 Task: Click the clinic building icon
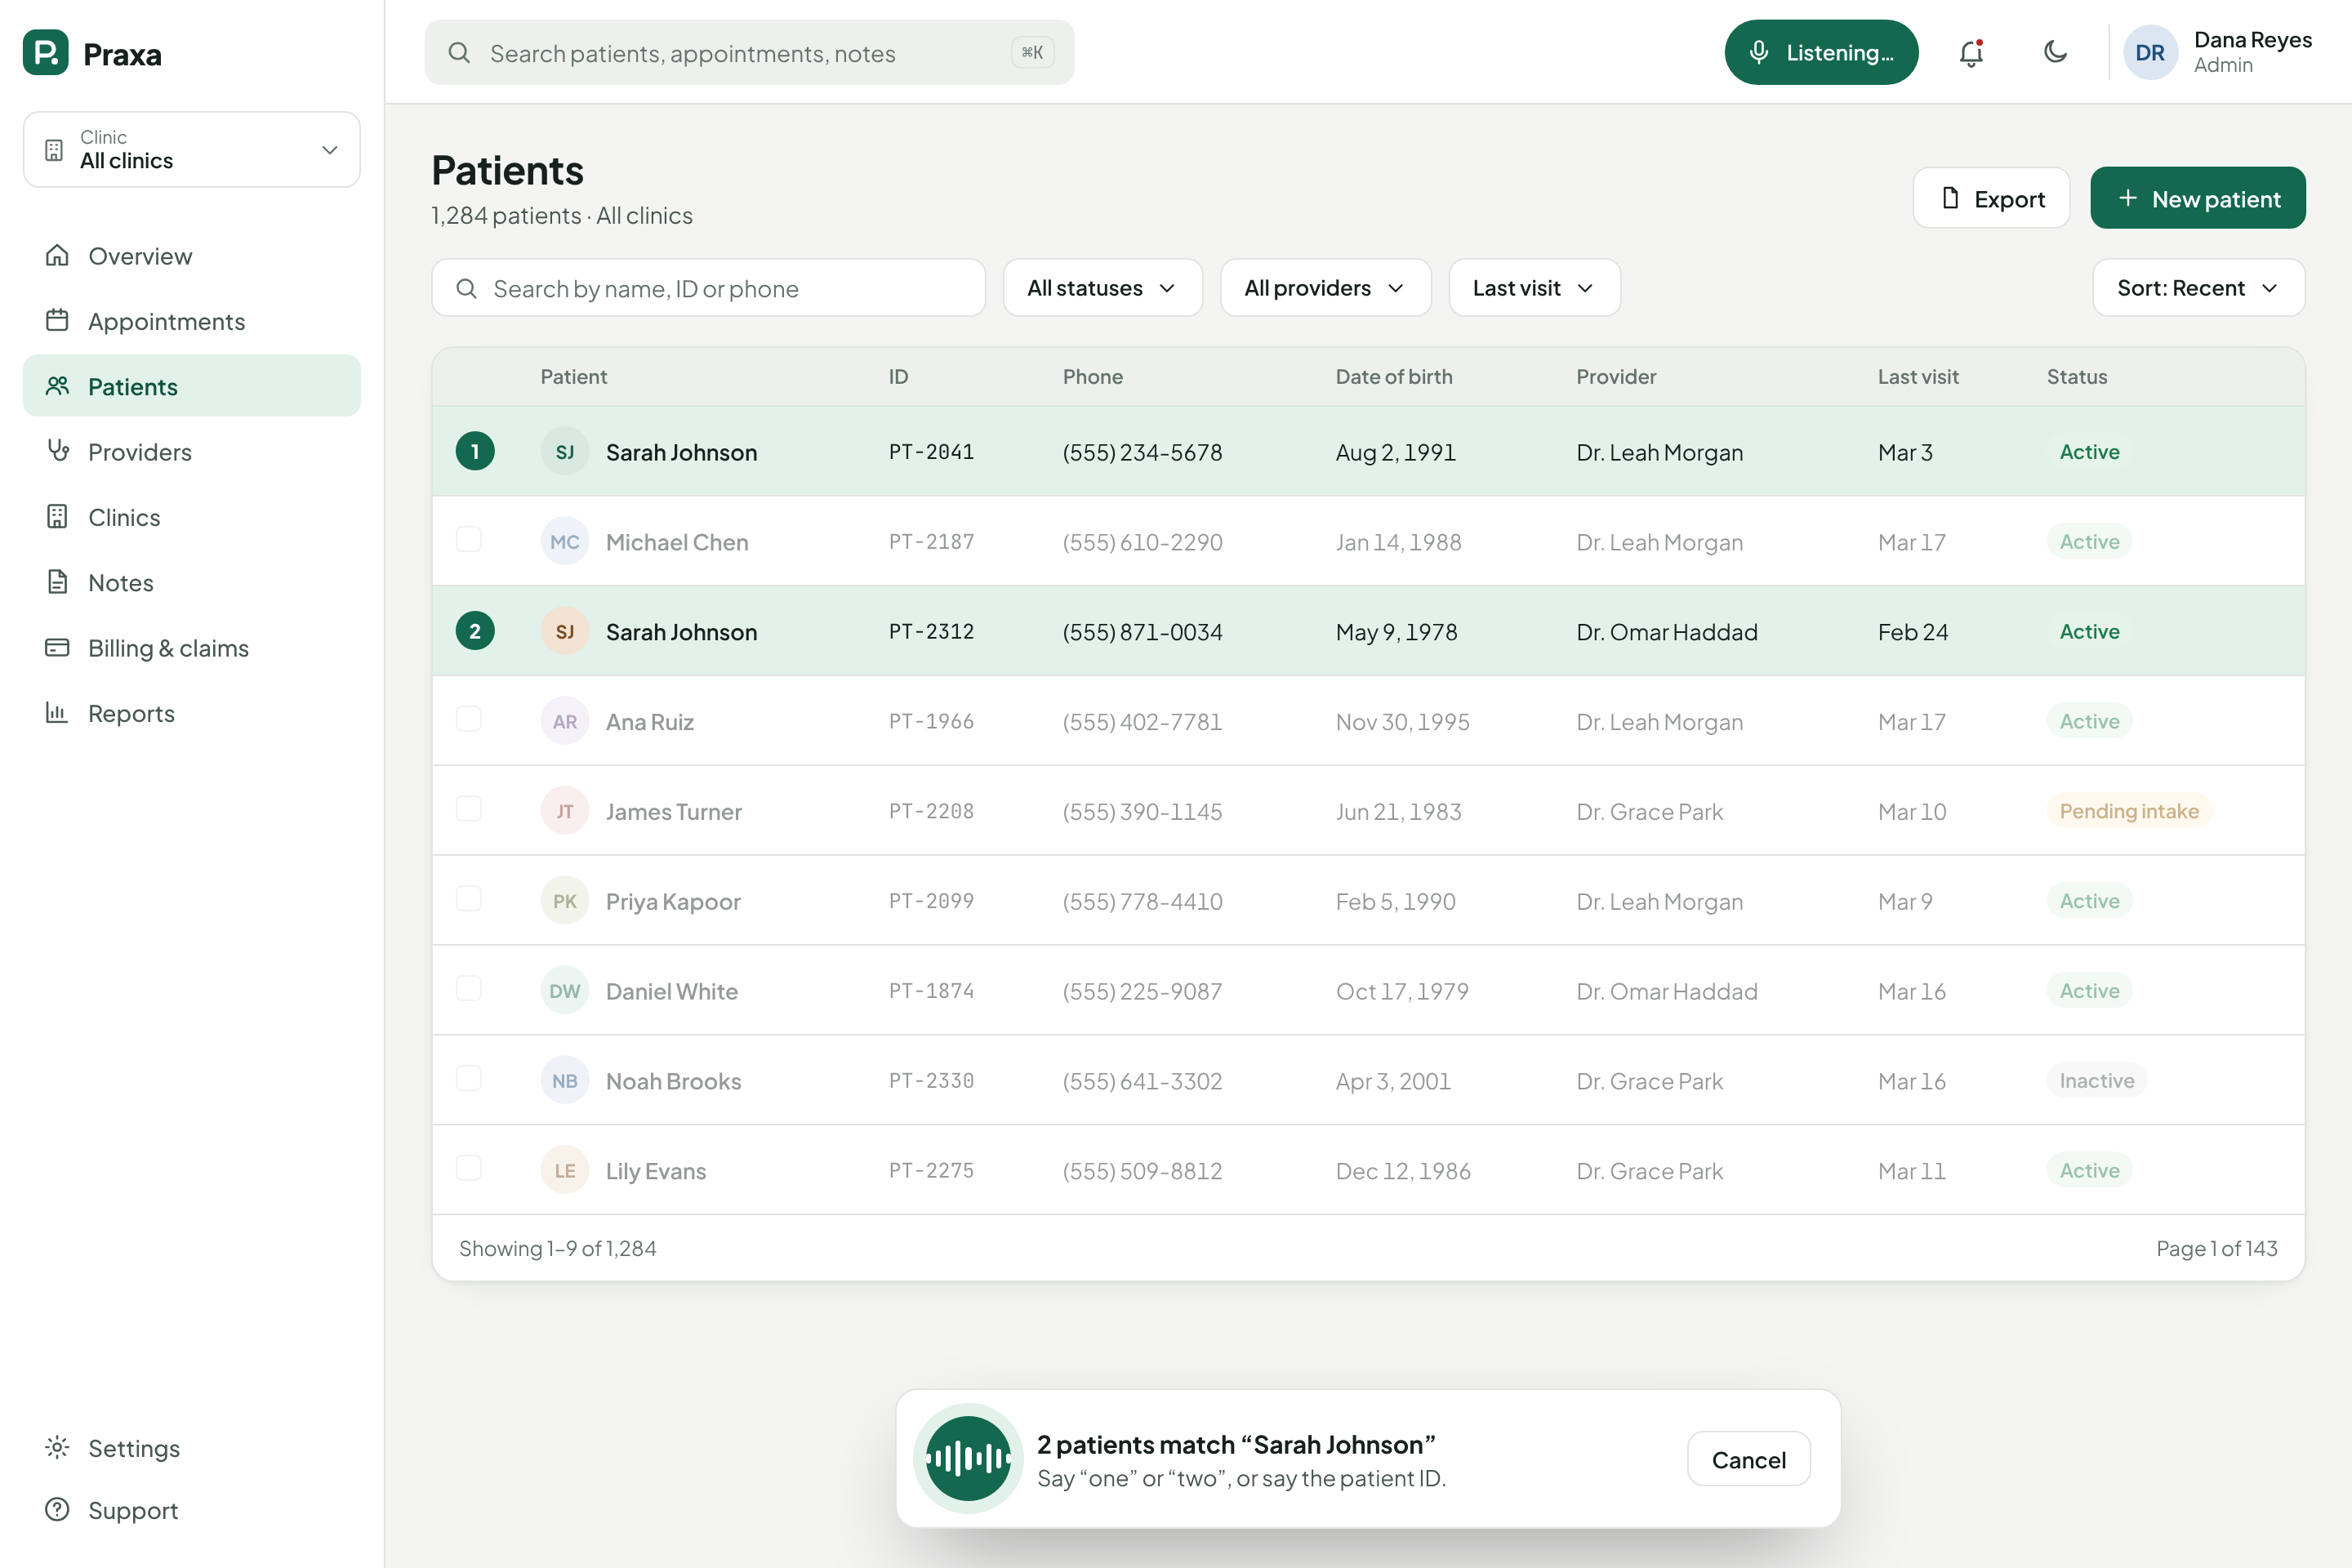click(54, 150)
